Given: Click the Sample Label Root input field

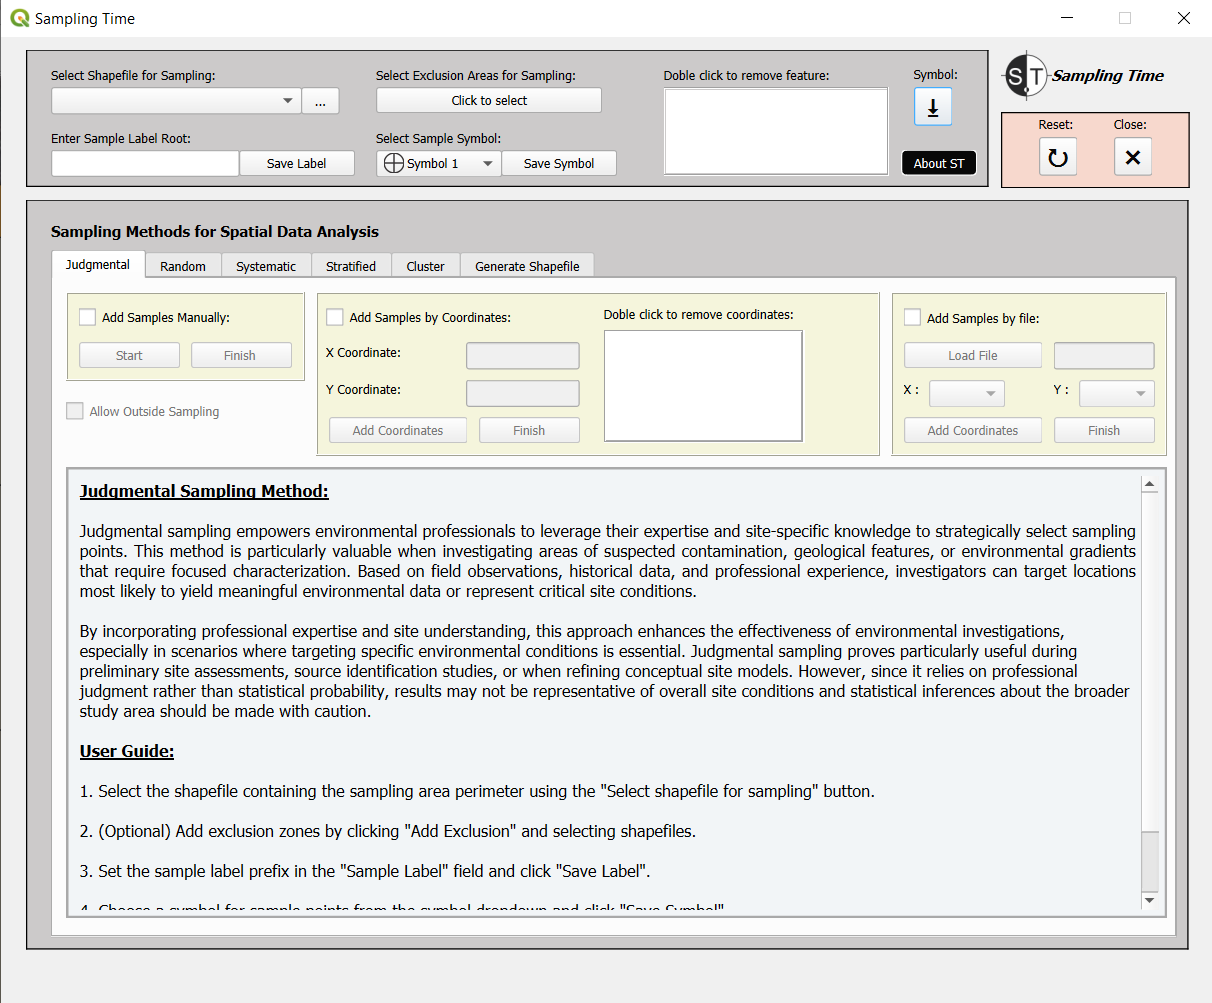Looking at the screenshot, I should (x=145, y=163).
